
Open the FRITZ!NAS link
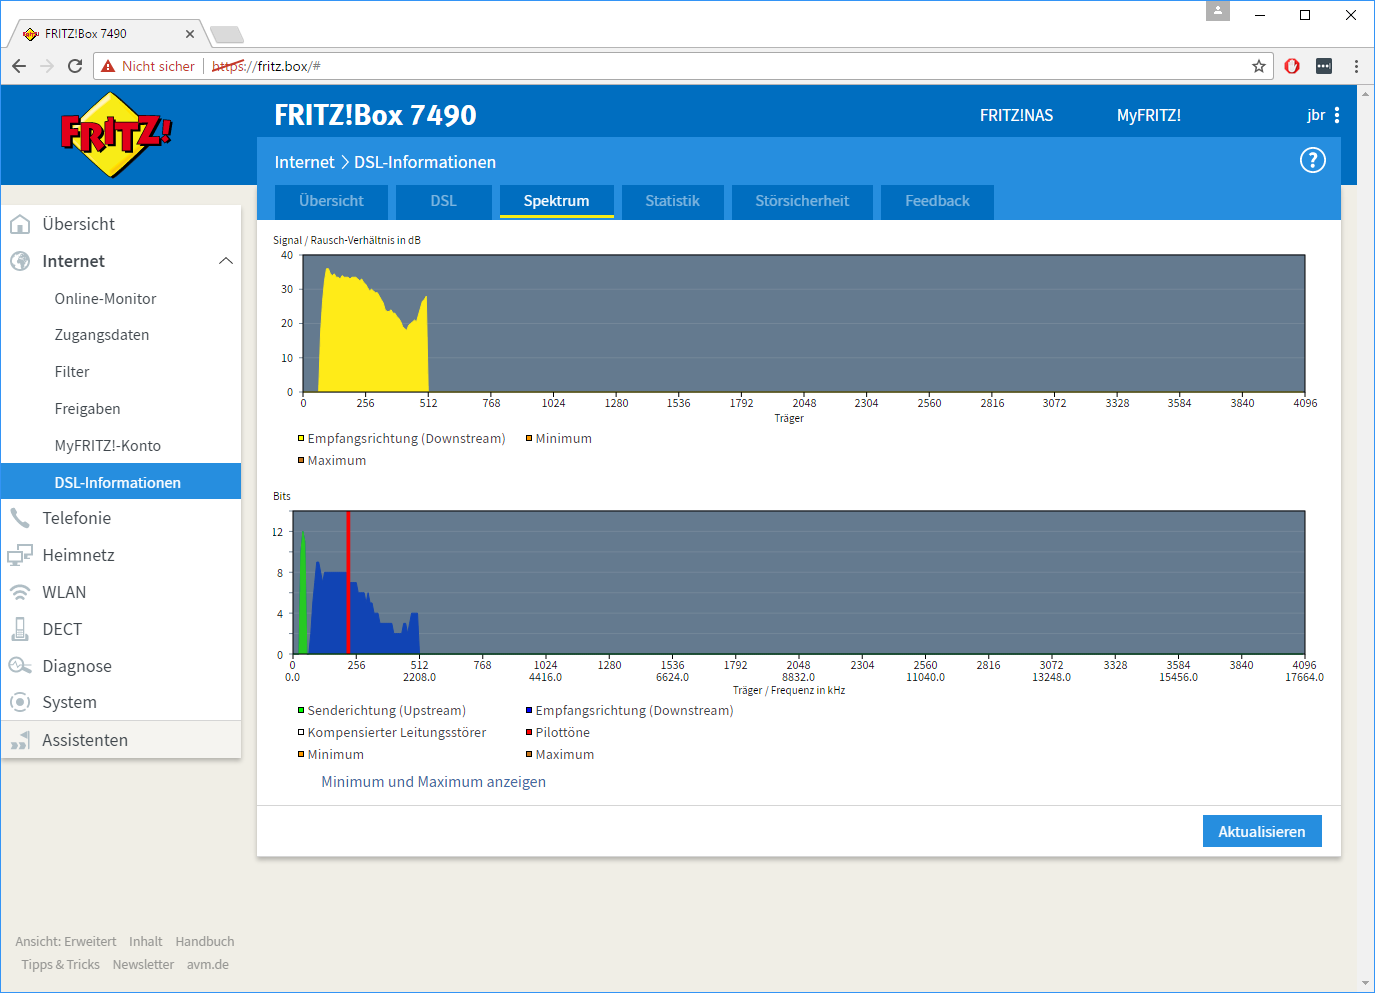point(1016,115)
